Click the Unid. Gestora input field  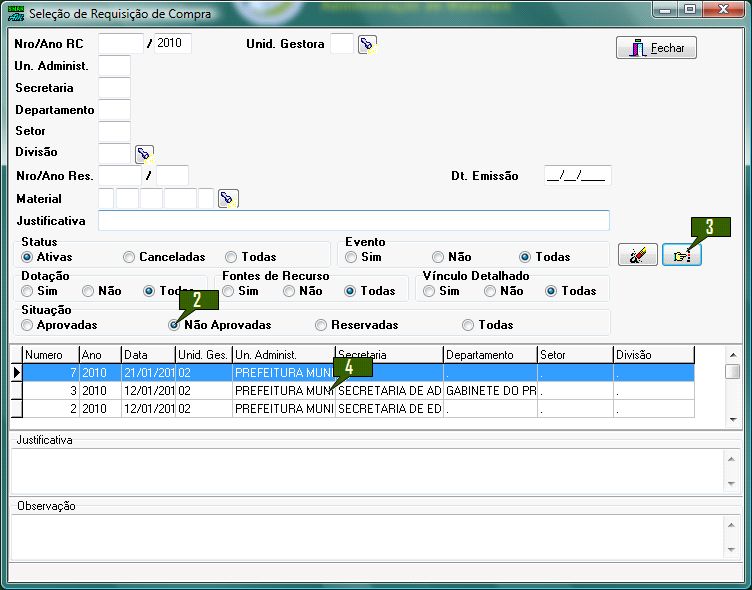pyautogui.click(x=342, y=44)
